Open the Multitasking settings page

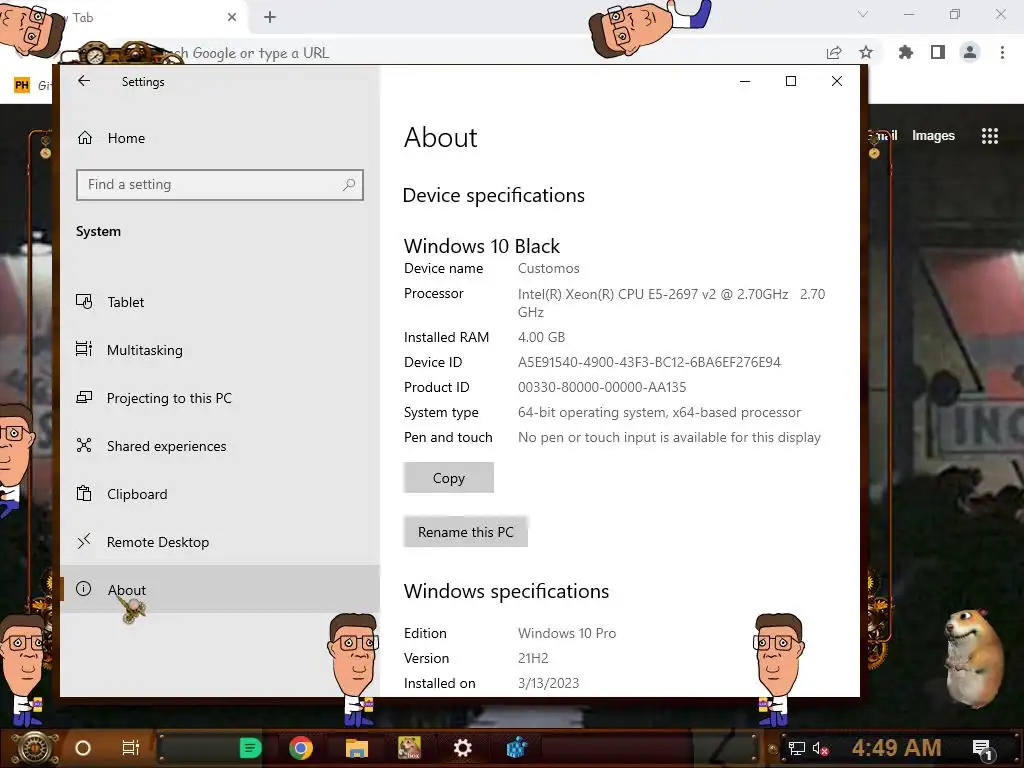coord(219,350)
